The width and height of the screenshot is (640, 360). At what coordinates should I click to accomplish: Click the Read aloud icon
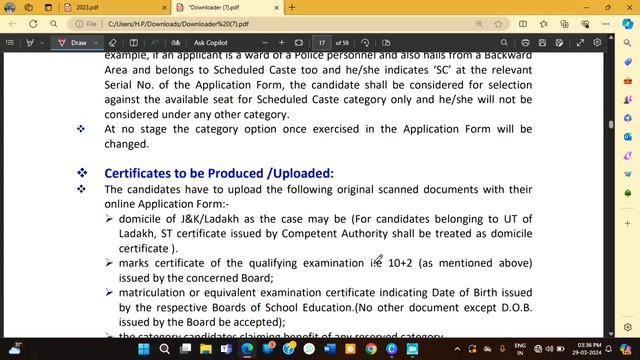[155, 43]
